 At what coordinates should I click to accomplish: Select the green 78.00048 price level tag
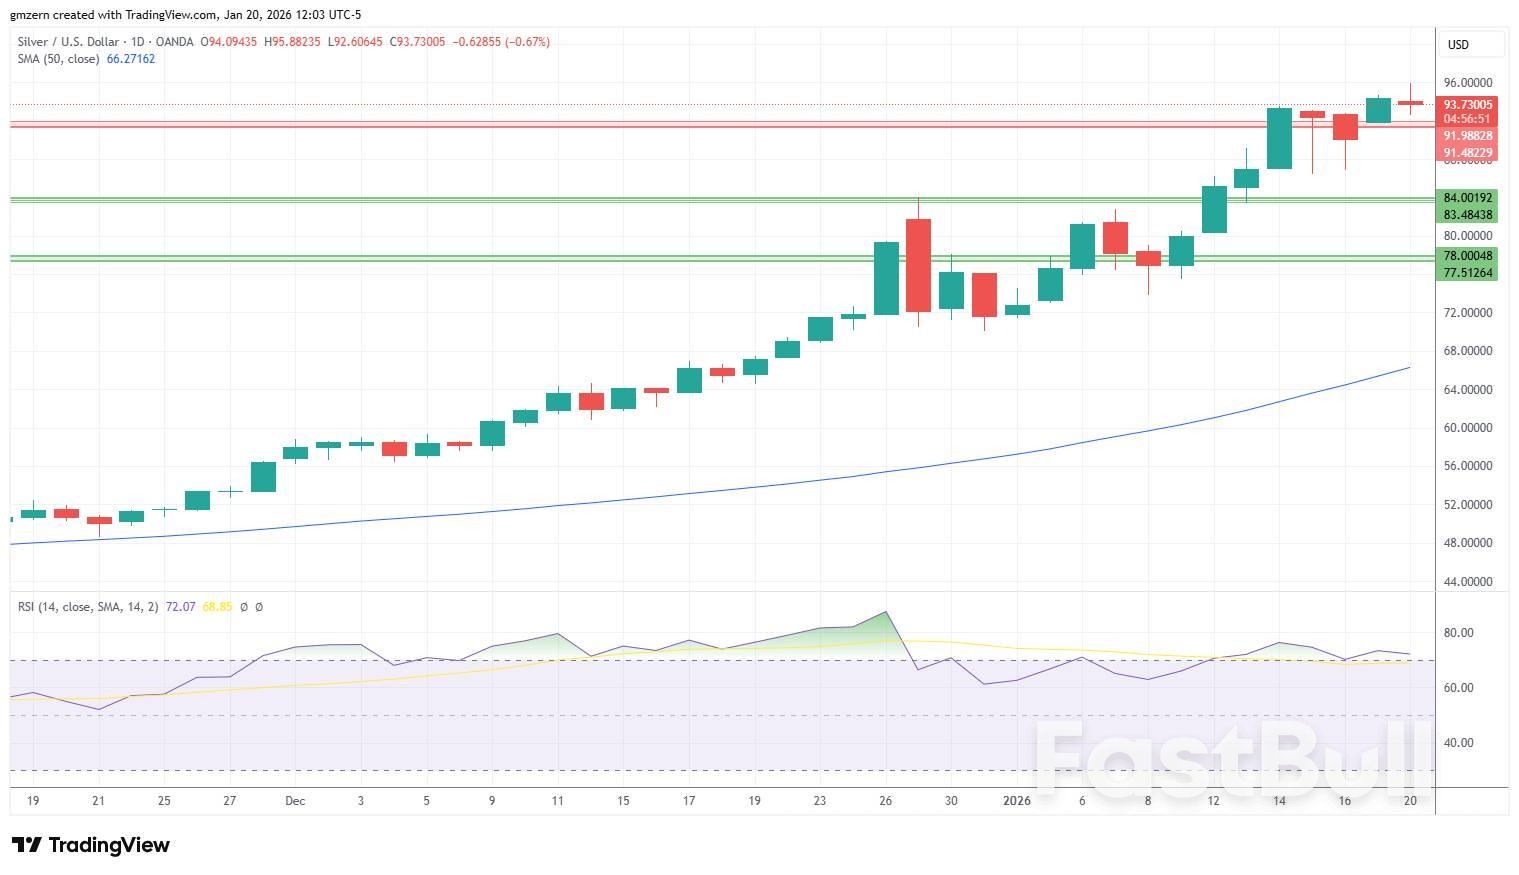click(x=1467, y=256)
